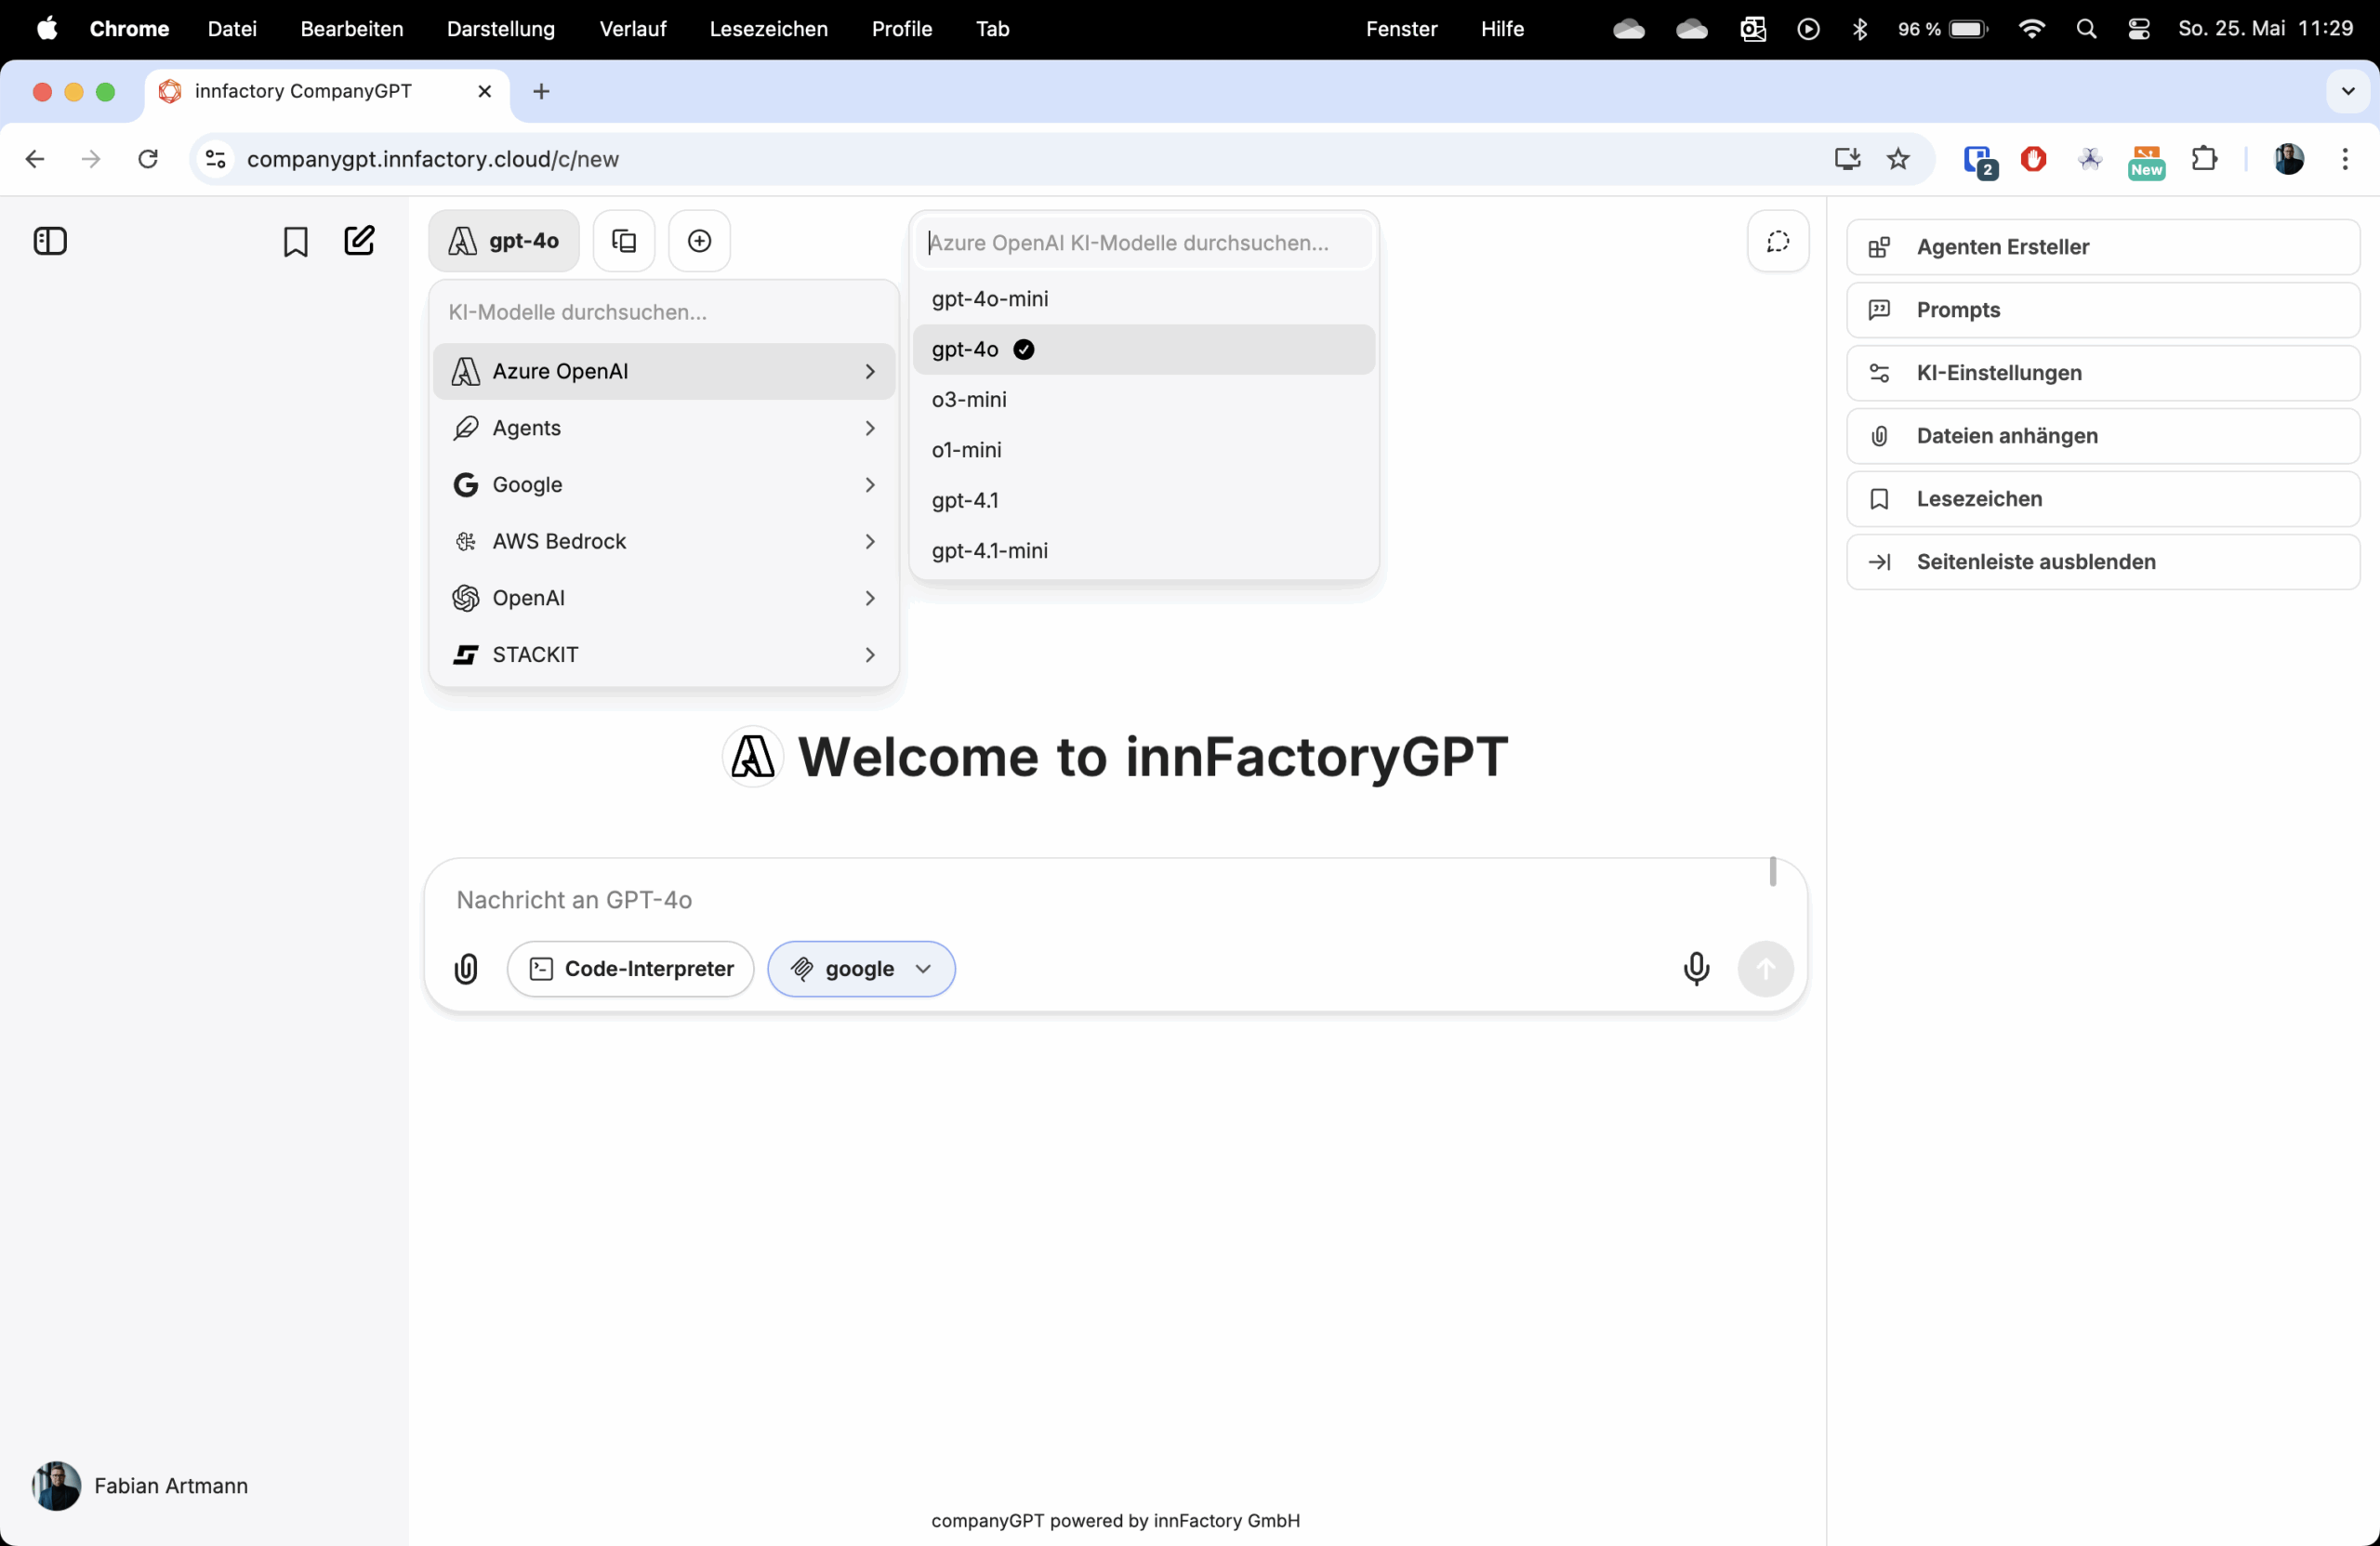2380x1546 pixels.
Task: Expand STACKIT provider submenu
Action: [663, 654]
